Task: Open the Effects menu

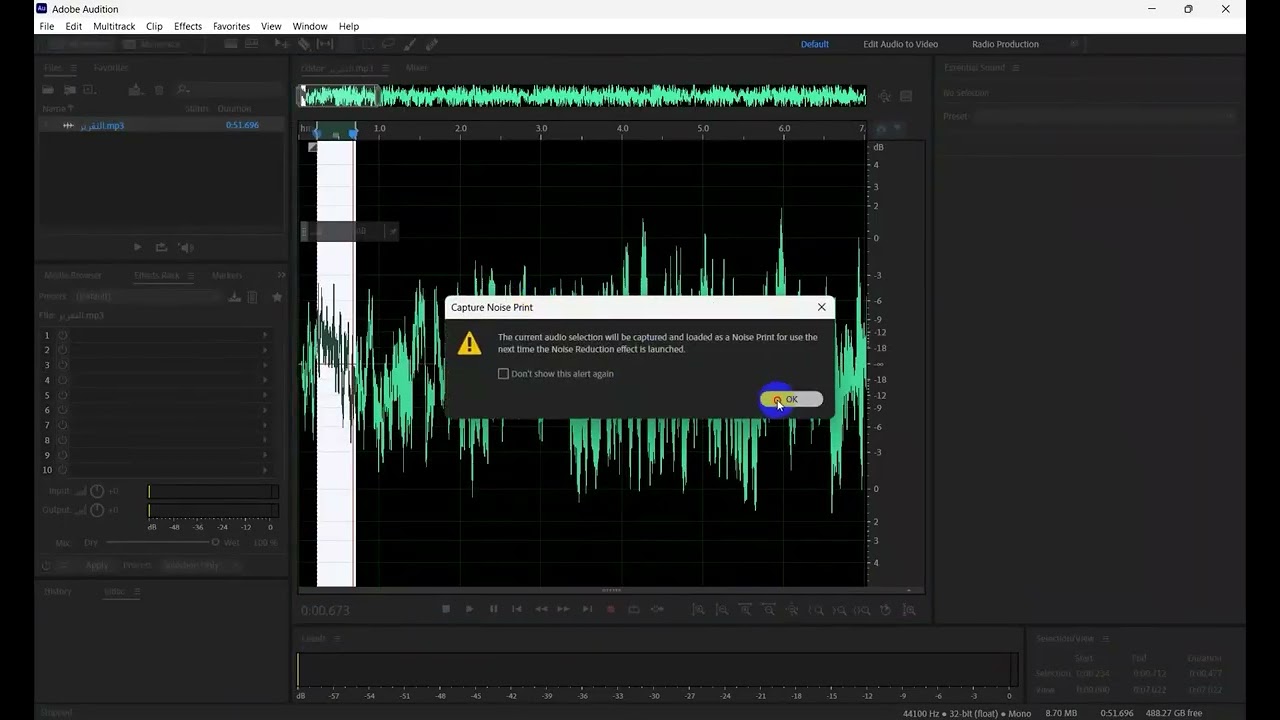Action: 188,26
